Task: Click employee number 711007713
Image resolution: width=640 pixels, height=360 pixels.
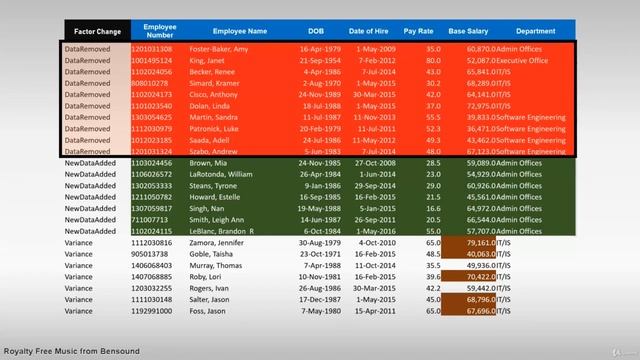Action: (x=149, y=220)
